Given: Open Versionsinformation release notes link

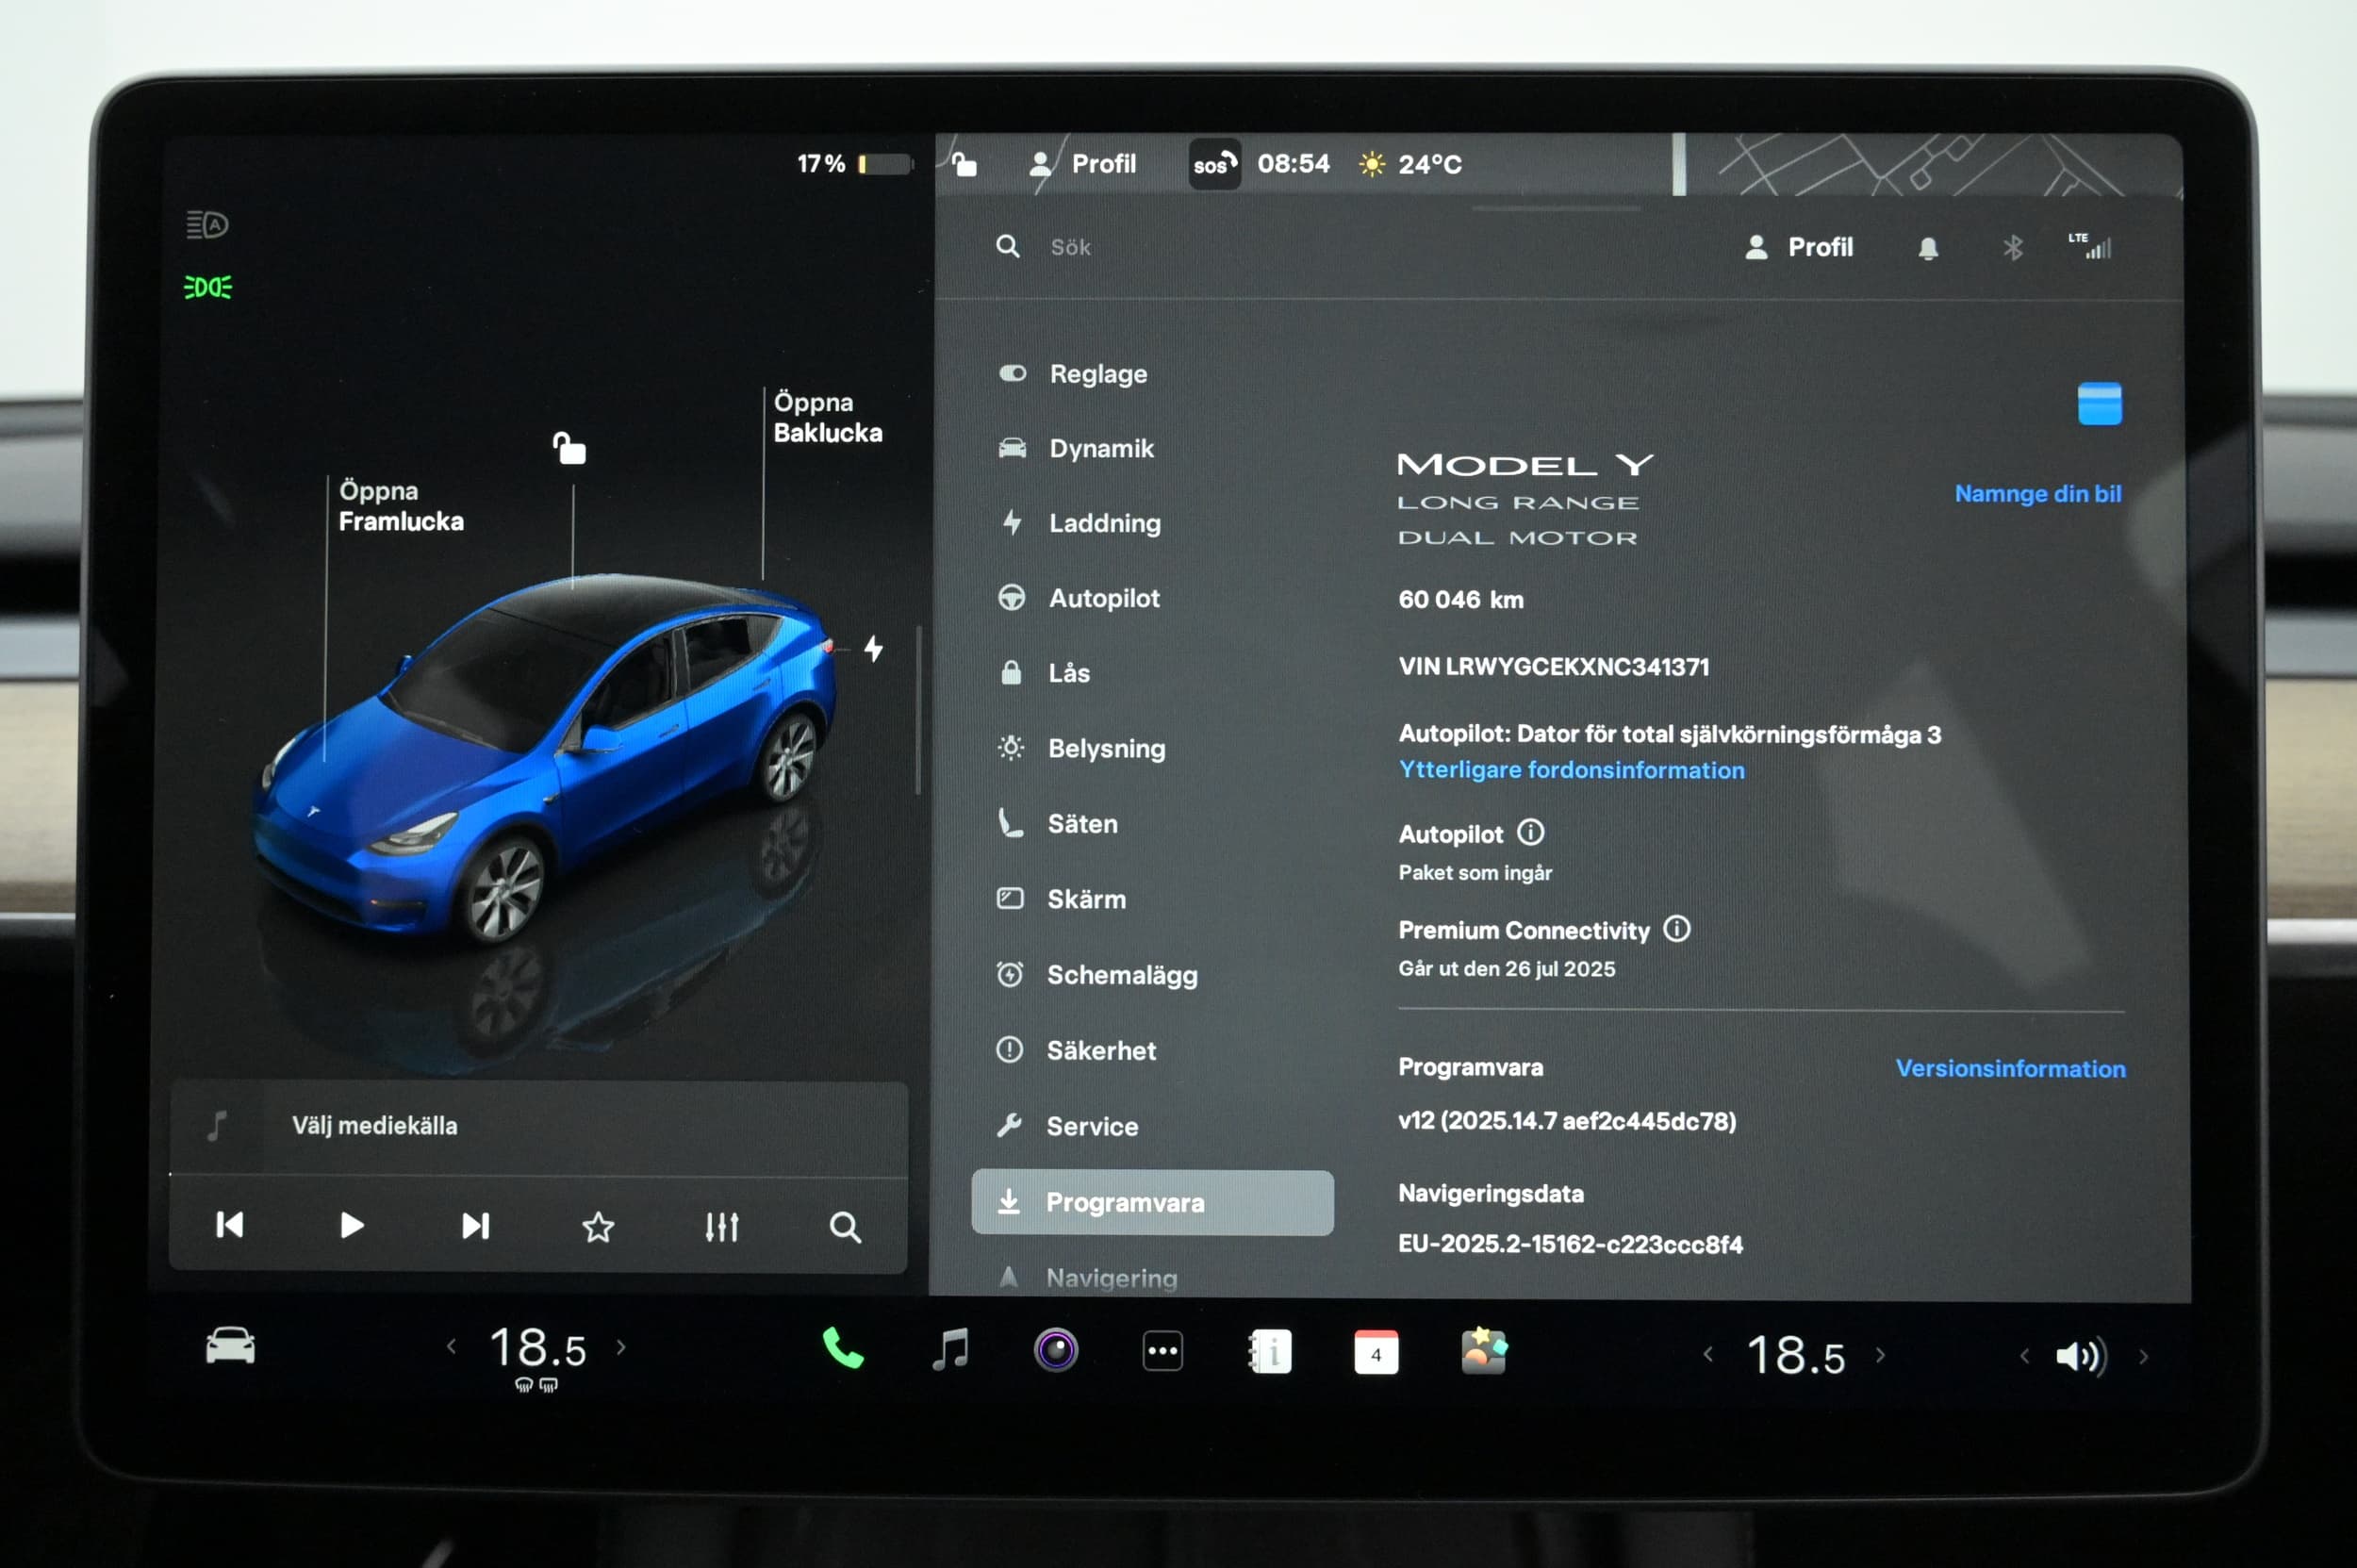Looking at the screenshot, I should coord(2010,1068).
